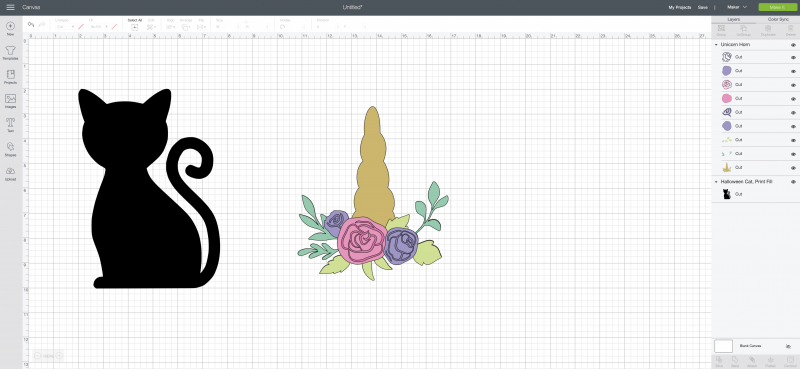Click the Weld tool
800x369 pixels.
734,362
